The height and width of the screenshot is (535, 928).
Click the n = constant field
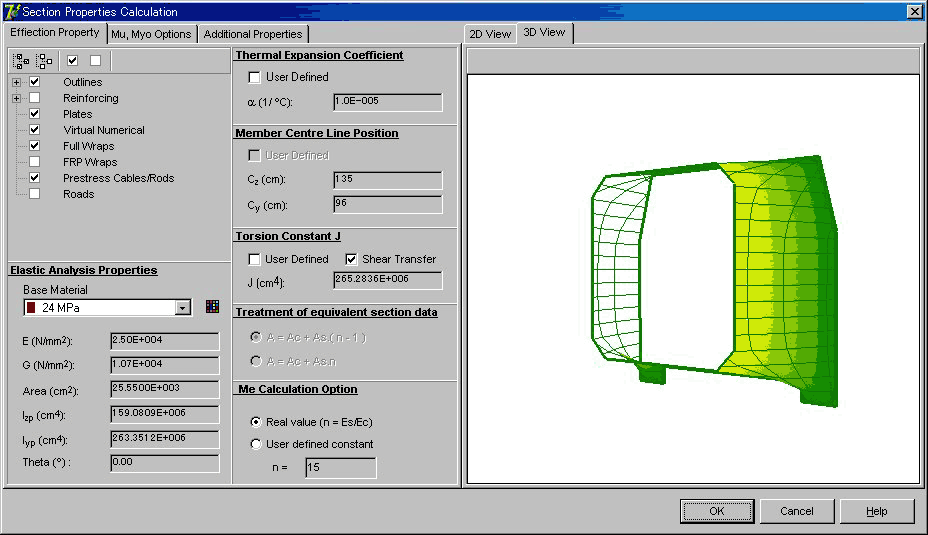click(x=341, y=468)
